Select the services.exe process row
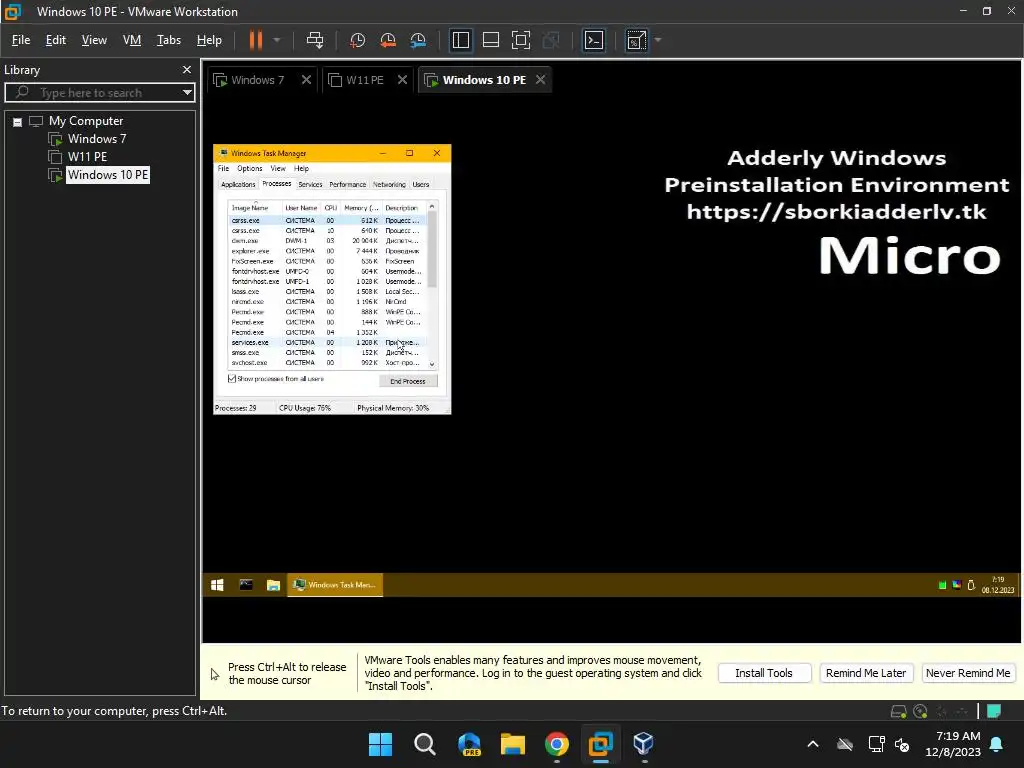 327,342
